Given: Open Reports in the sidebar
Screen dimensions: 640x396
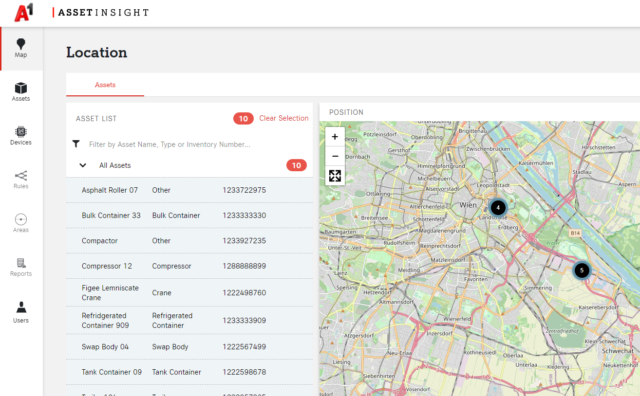Looking at the screenshot, I should coord(21,267).
